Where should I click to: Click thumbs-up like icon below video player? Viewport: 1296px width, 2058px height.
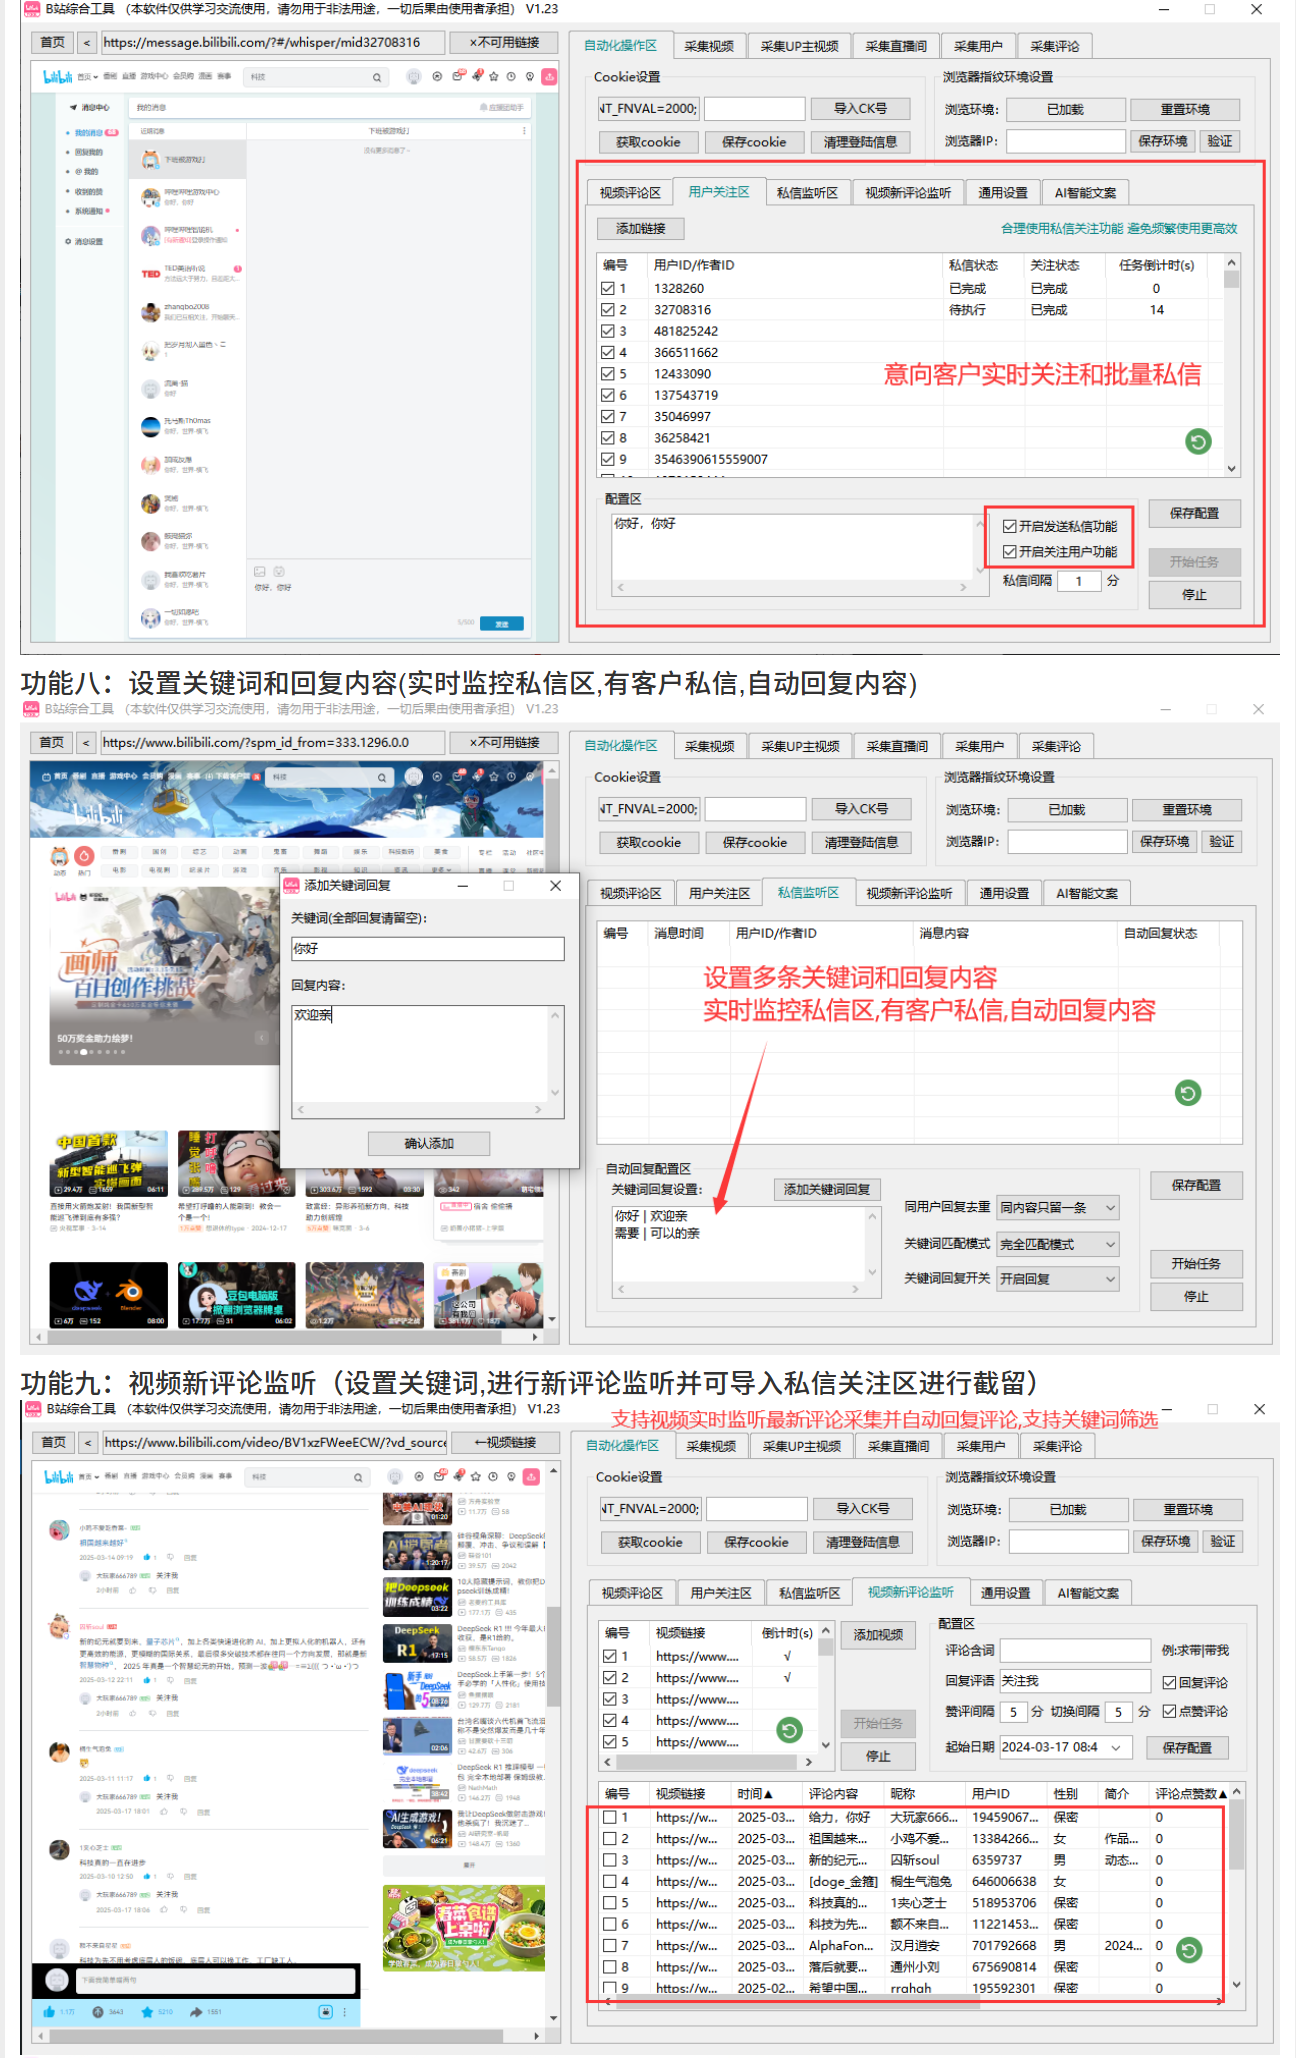click(49, 2011)
